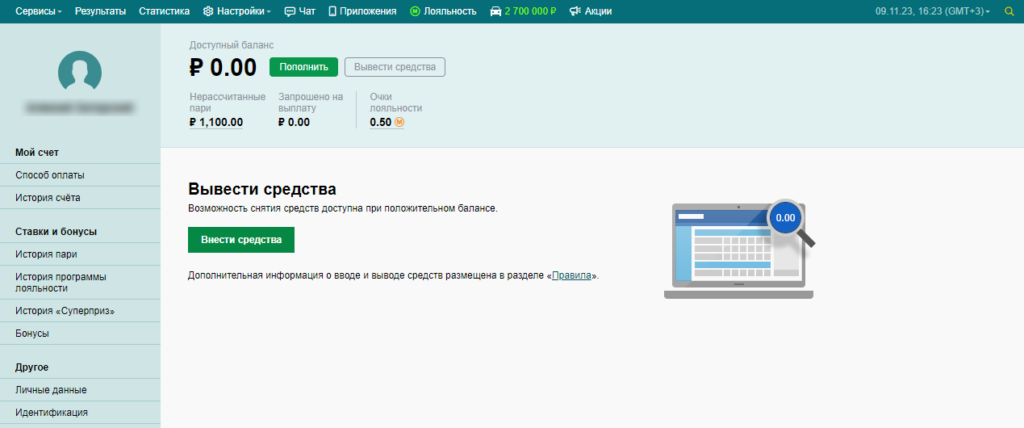Click the car prize icon
The width and height of the screenshot is (1024, 428).
coord(496,11)
